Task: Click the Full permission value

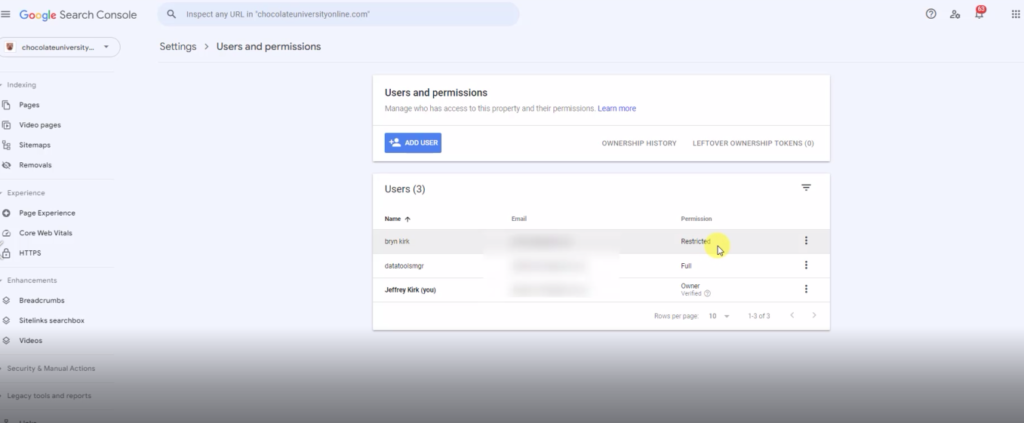Action: point(686,266)
